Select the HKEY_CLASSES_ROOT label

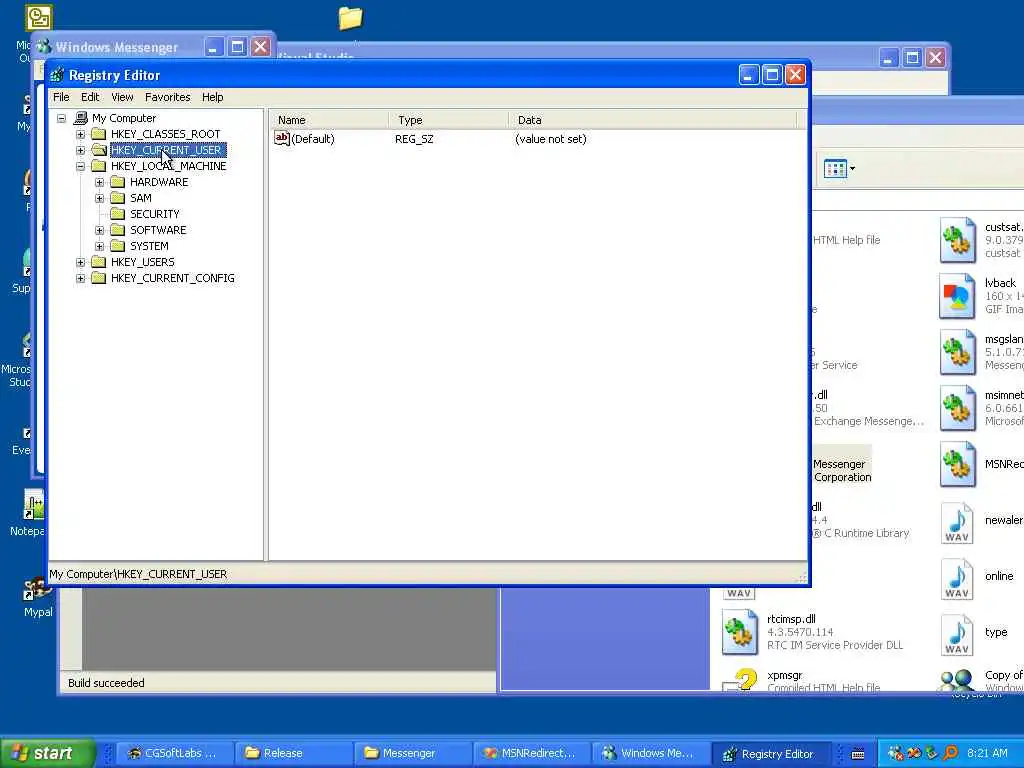[x=165, y=134]
